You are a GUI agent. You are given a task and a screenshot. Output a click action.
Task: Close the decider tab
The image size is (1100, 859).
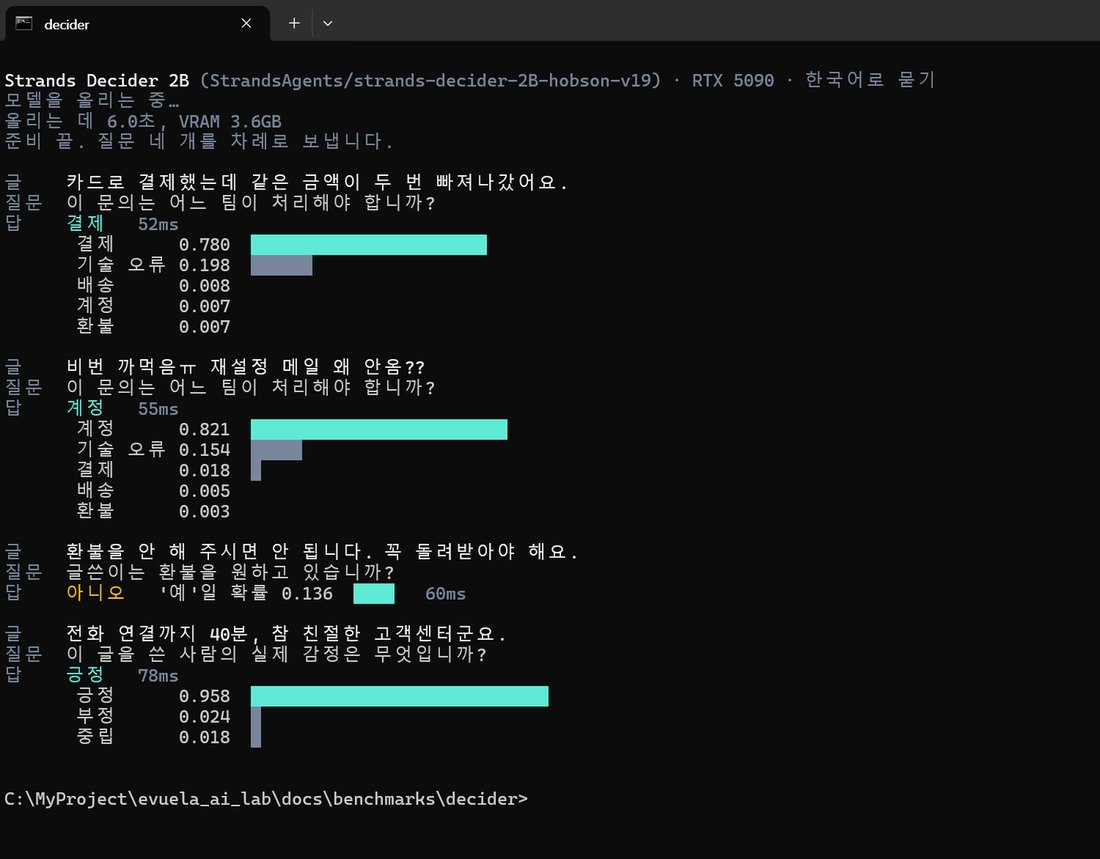(x=246, y=23)
